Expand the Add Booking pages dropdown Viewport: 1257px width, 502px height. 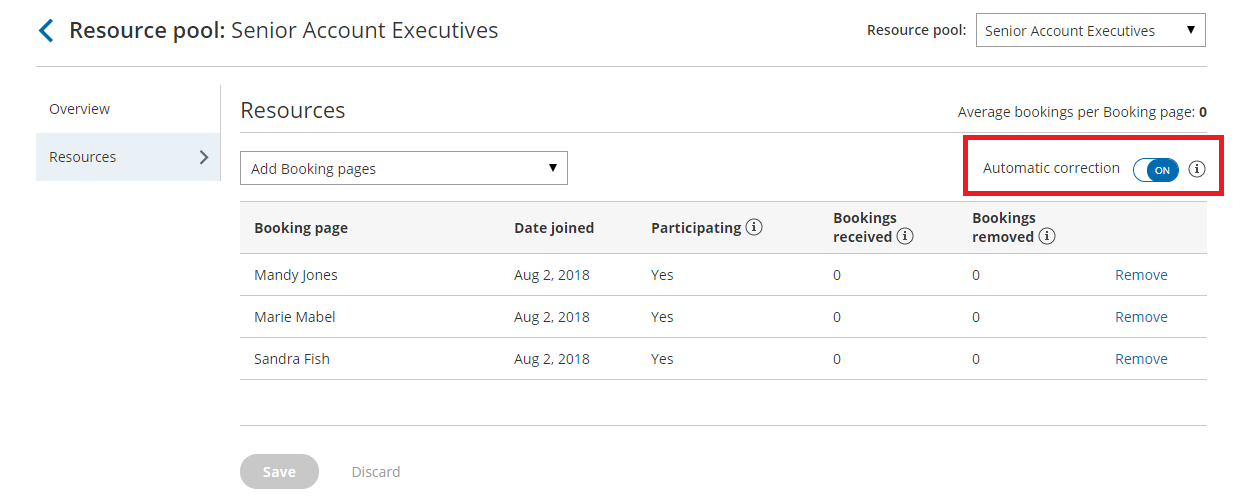pos(403,169)
